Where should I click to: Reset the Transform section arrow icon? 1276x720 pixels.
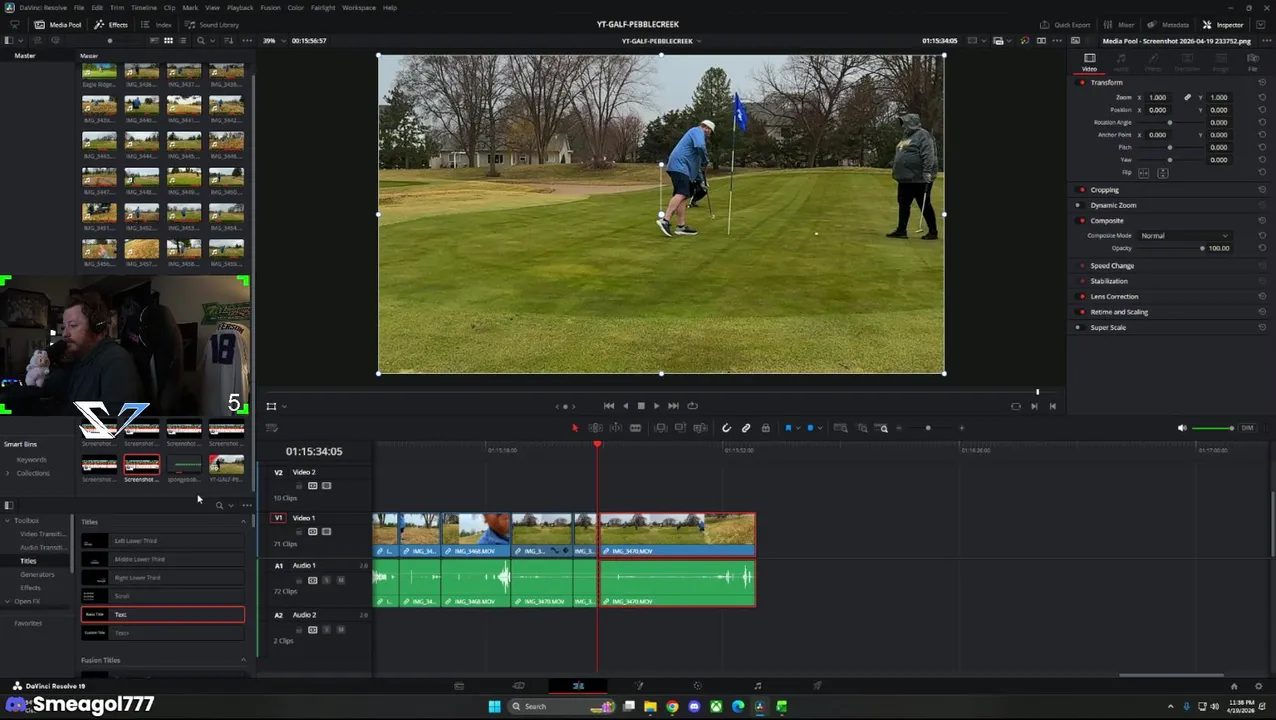point(1262,82)
